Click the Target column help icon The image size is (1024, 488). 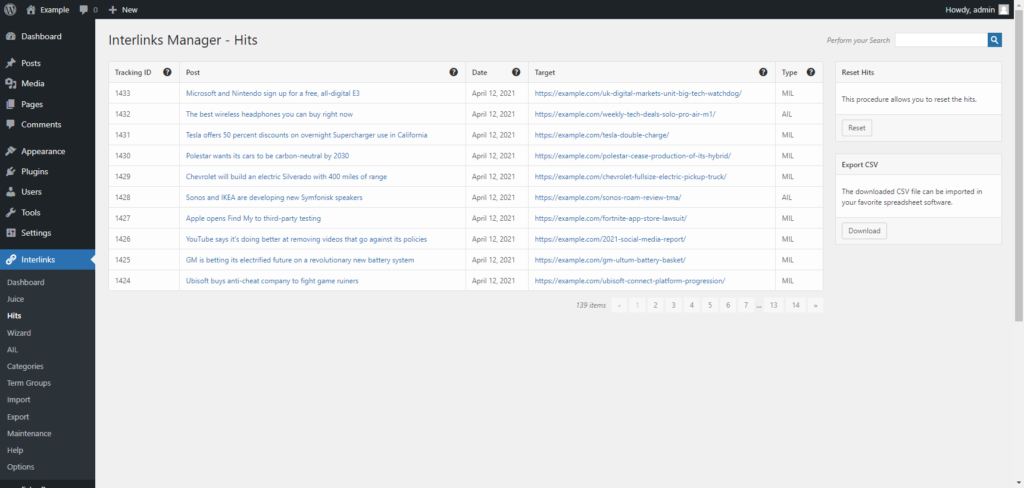tap(763, 72)
